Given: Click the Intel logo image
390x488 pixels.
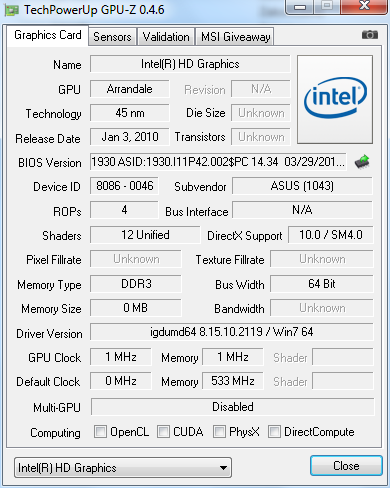Looking at the screenshot, I should coord(335,100).
